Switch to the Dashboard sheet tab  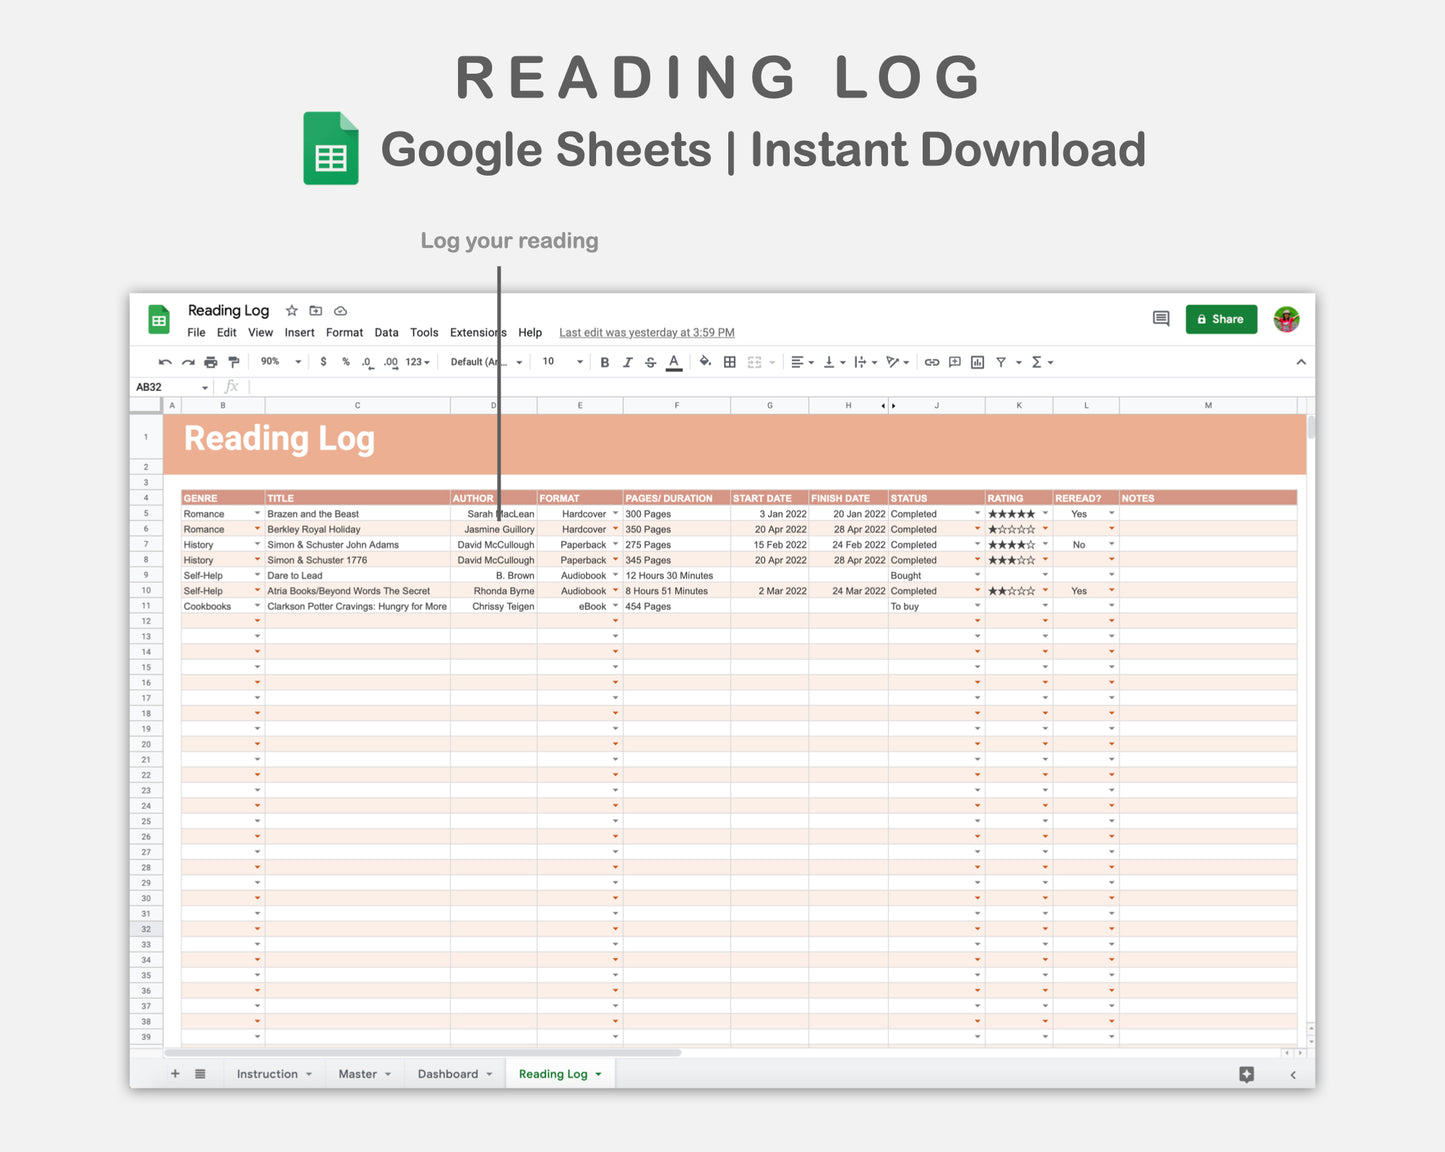tap(447, 1073)
